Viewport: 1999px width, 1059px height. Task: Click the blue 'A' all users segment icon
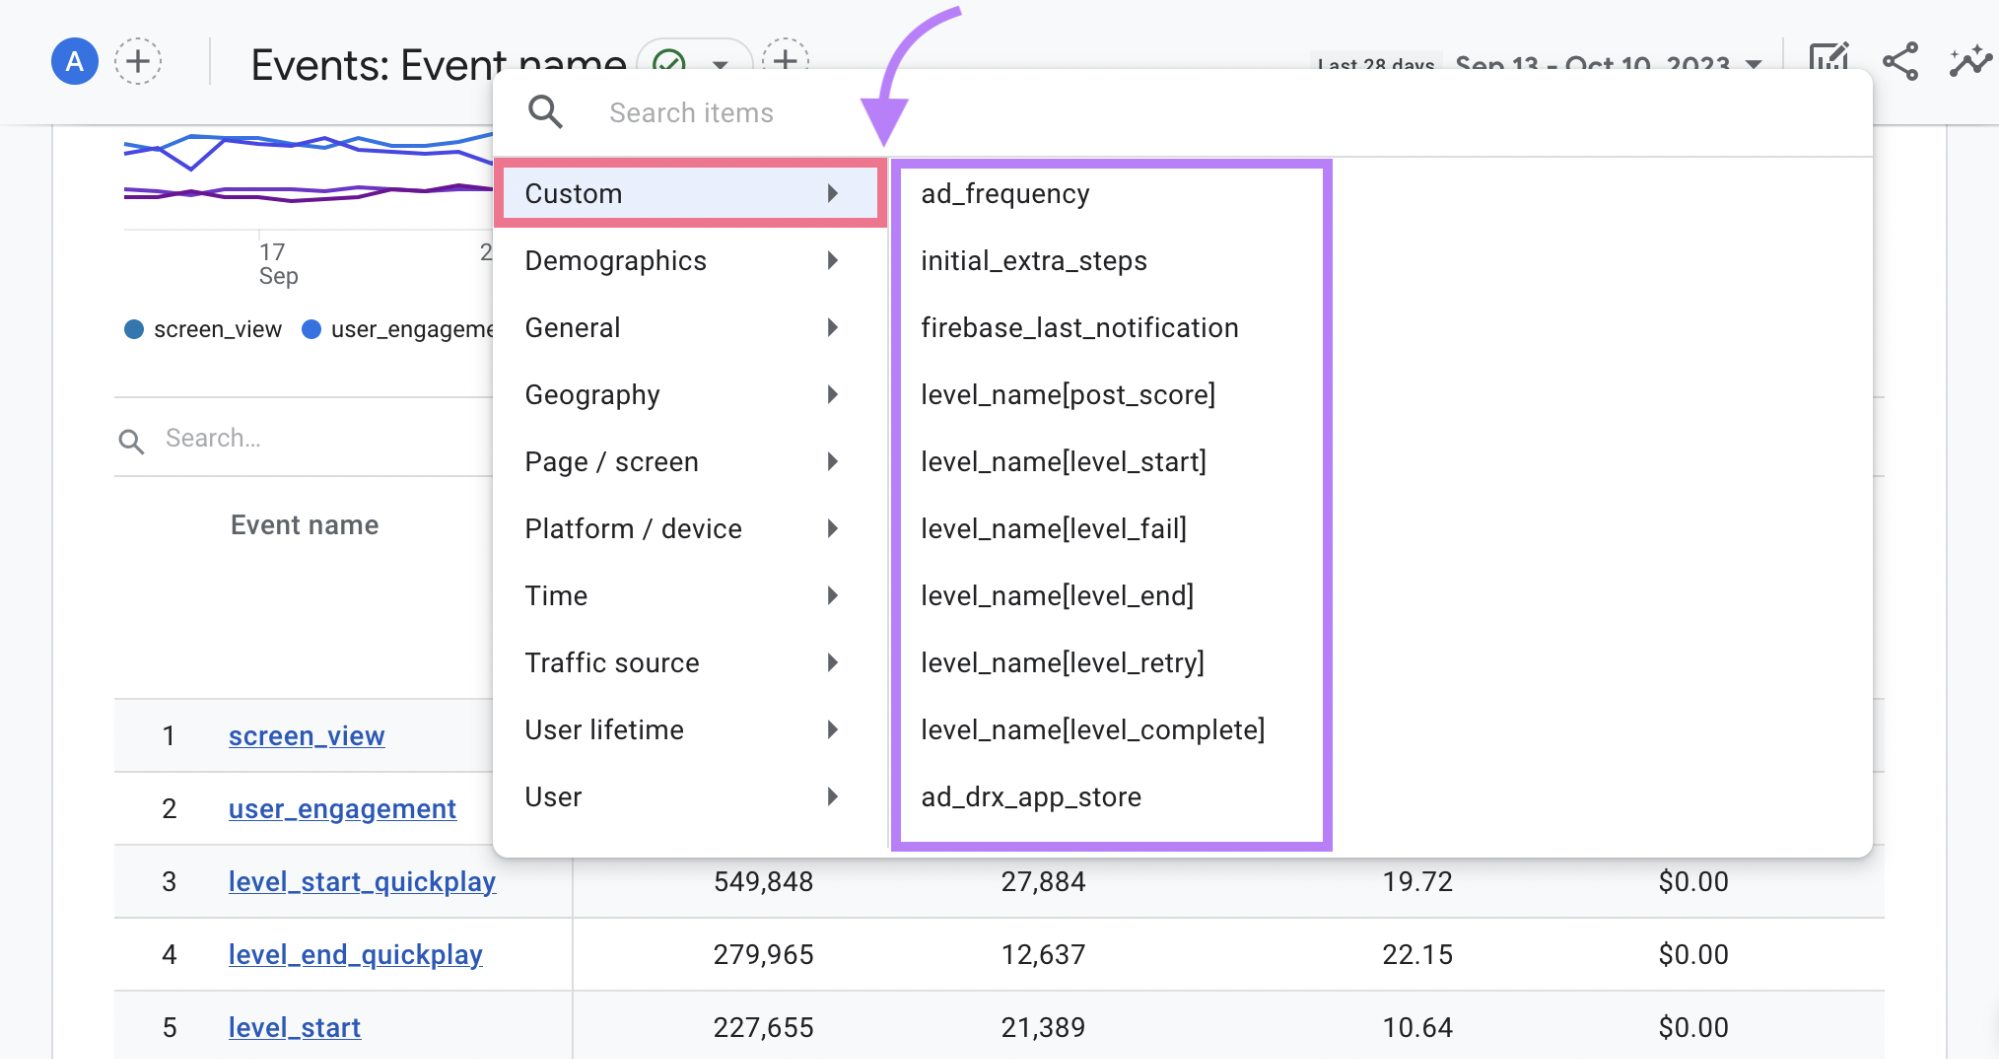click(74, 62)
